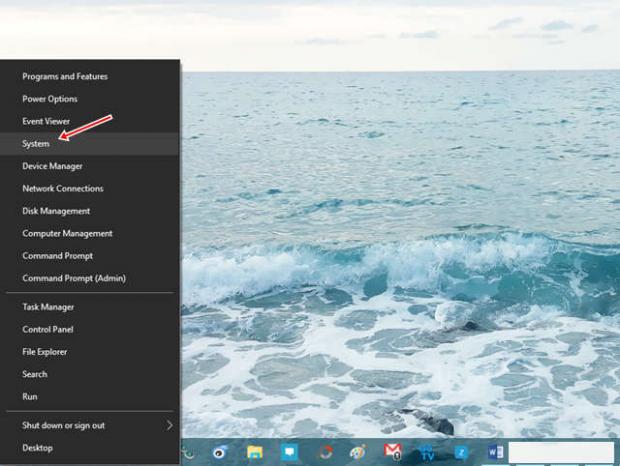The width and height of the screenshot is (620, 466).
Task: Open the light blue Z taskbar icon
Action: coord(461,452)
